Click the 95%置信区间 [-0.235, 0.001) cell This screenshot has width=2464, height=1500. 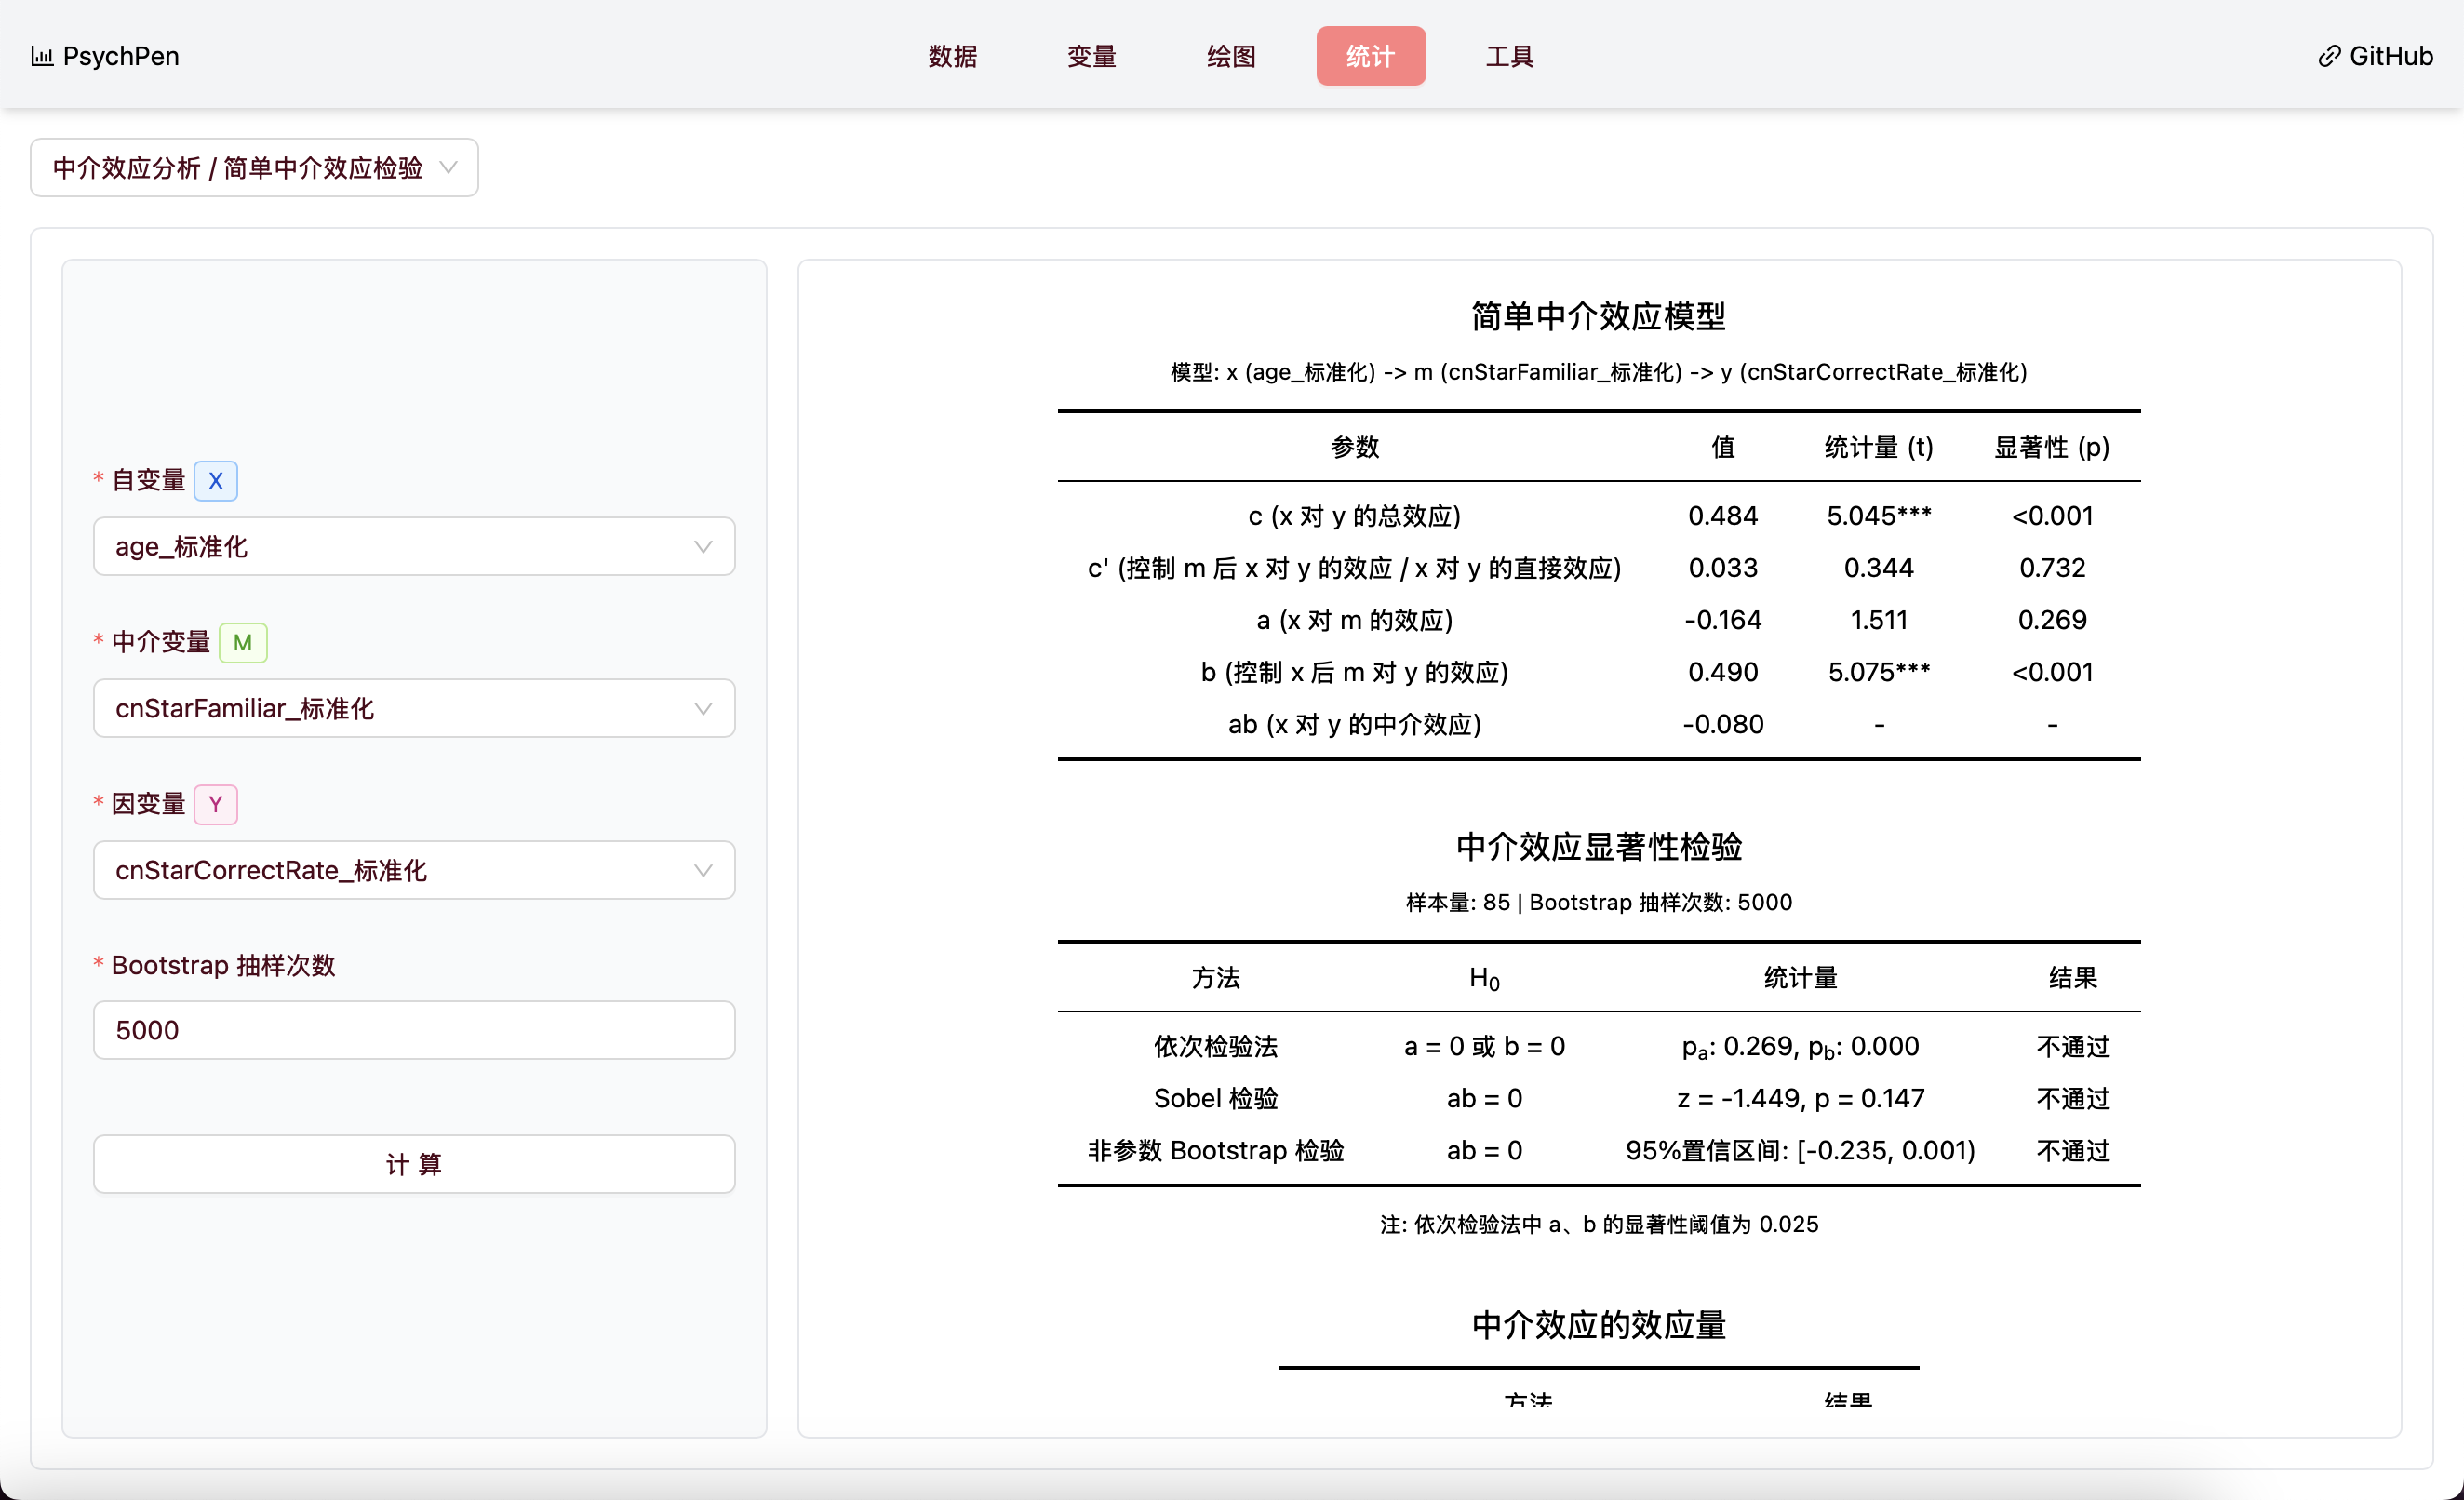coord(1800,1150)
